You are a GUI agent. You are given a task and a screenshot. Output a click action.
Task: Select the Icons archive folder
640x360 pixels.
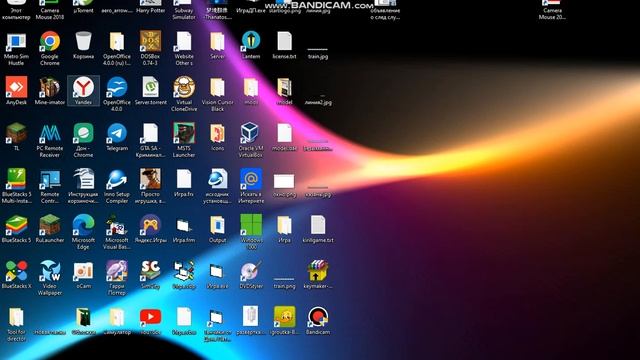point(217,137)
